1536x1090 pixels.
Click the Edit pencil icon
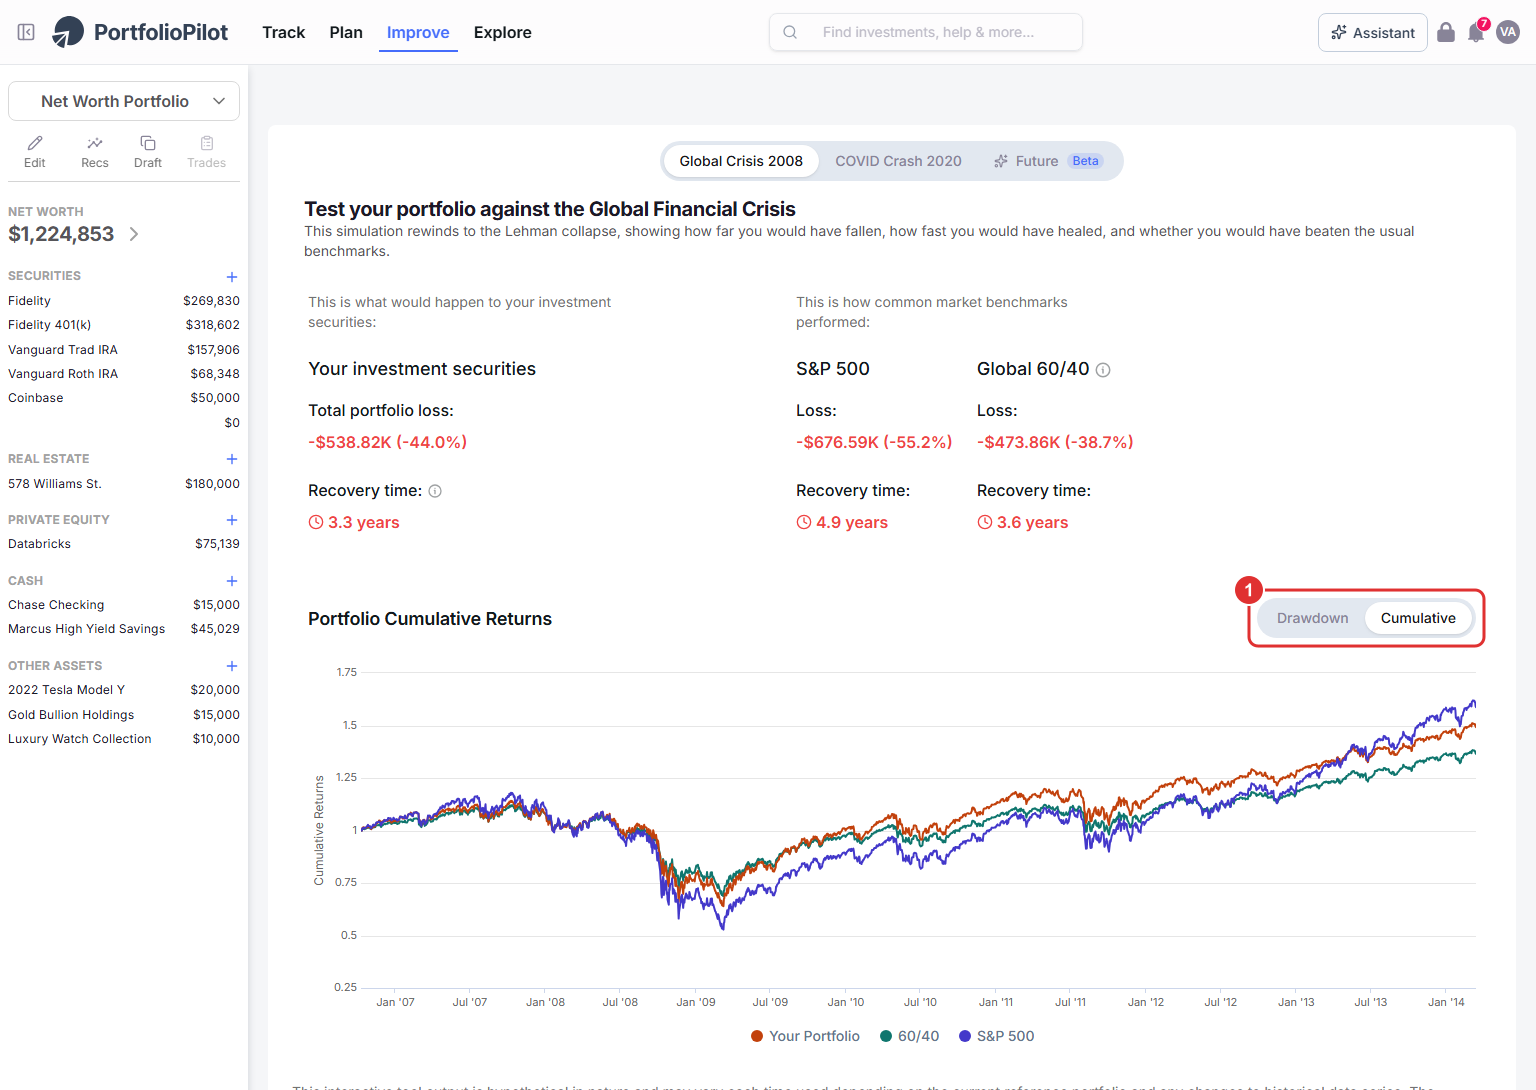[35, 143]
